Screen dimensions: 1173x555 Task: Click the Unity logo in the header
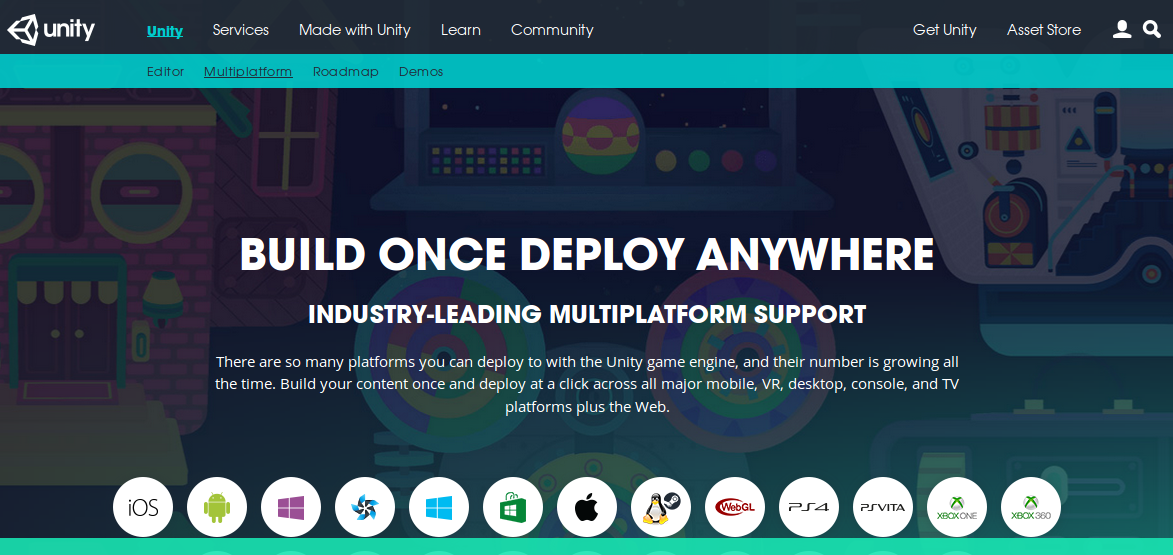pyautogui.click(x=51, y=30)
